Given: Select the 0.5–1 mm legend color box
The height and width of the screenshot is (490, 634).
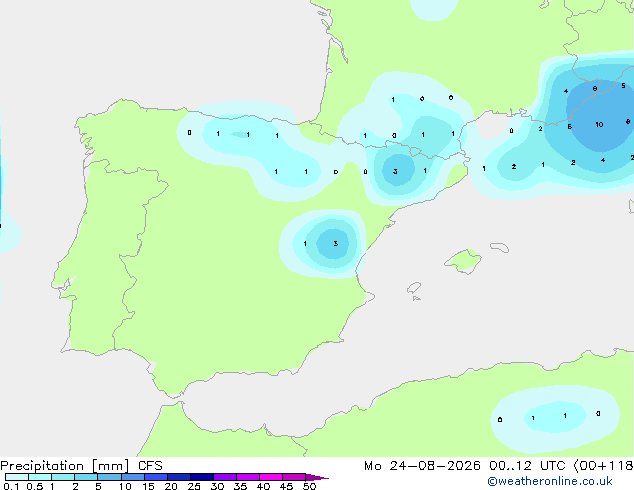Looking at the screenshot, I should (40, 477).
